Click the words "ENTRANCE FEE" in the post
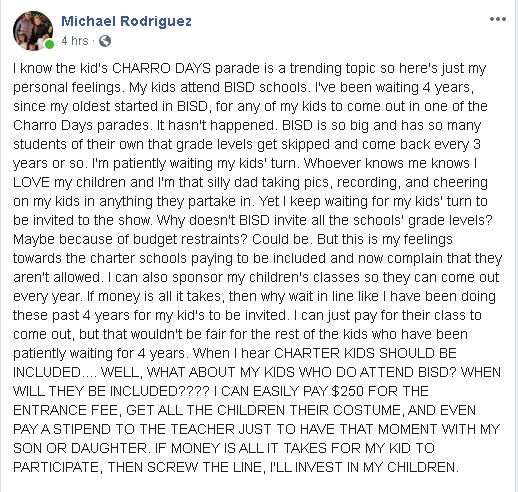518x492 pixels. click(x=65, y=410)
